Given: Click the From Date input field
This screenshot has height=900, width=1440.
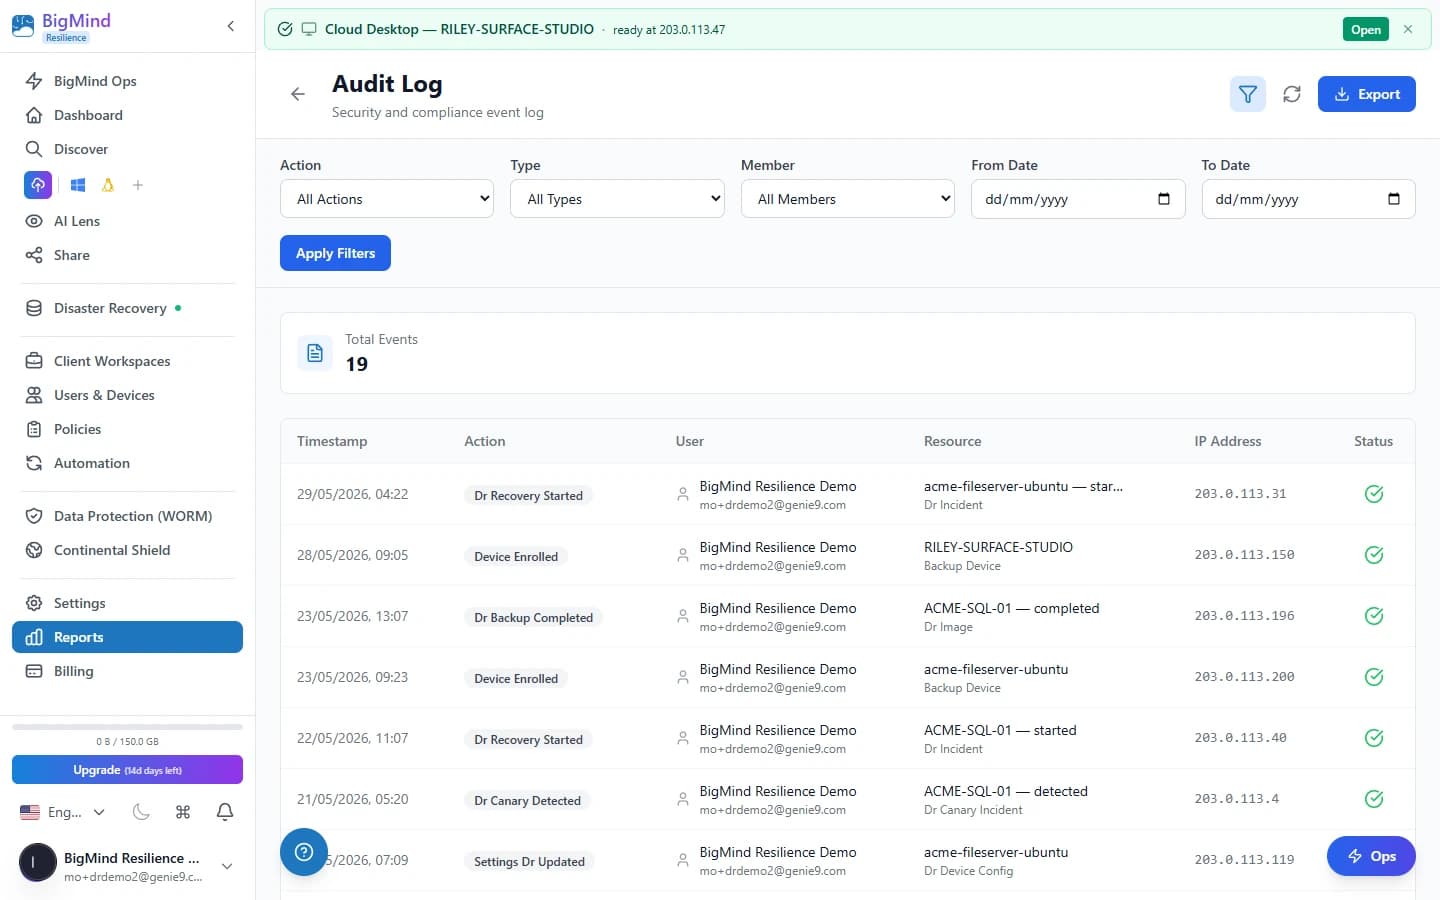Looking at the screenshot, I should 1078,199.
